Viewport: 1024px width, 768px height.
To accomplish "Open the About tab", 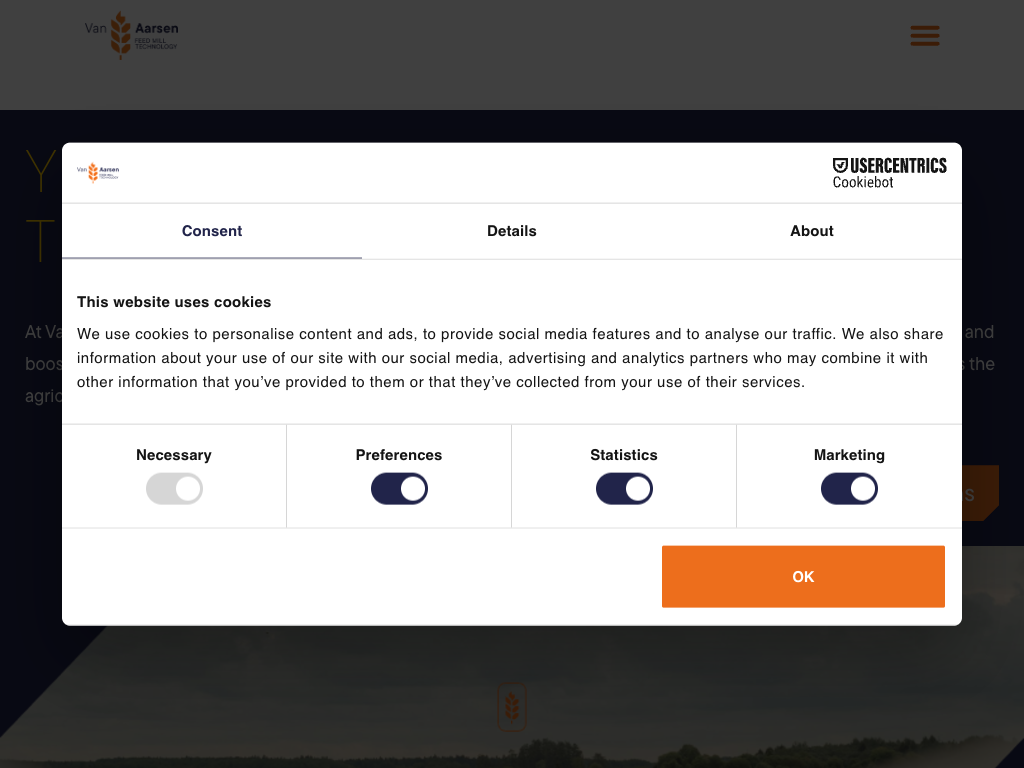I will [812, 231].
